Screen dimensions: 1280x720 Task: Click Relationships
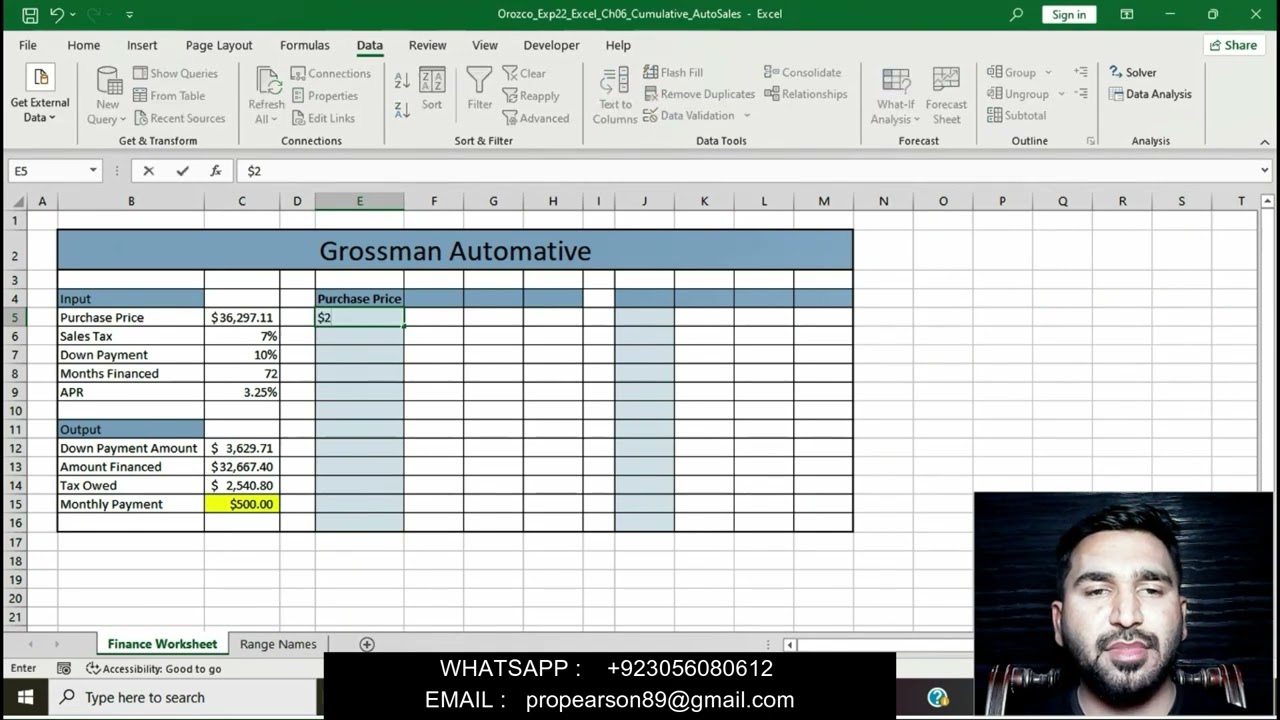point(806,94)
